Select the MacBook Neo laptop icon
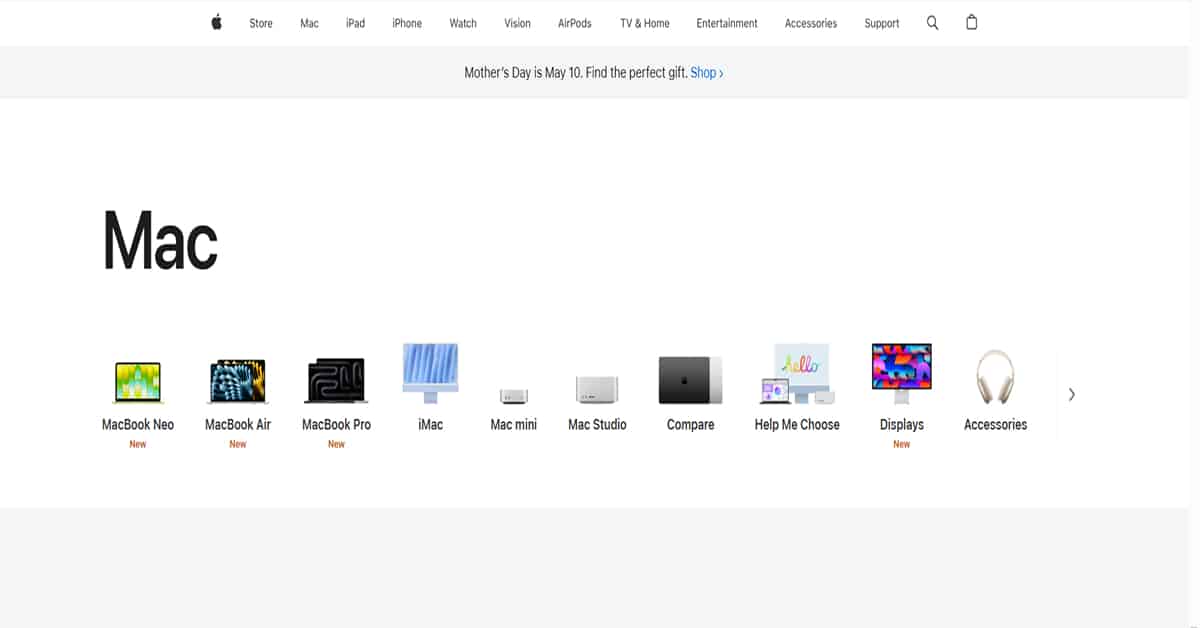This screenshot has height=628, width=1200. coord(138,382)
